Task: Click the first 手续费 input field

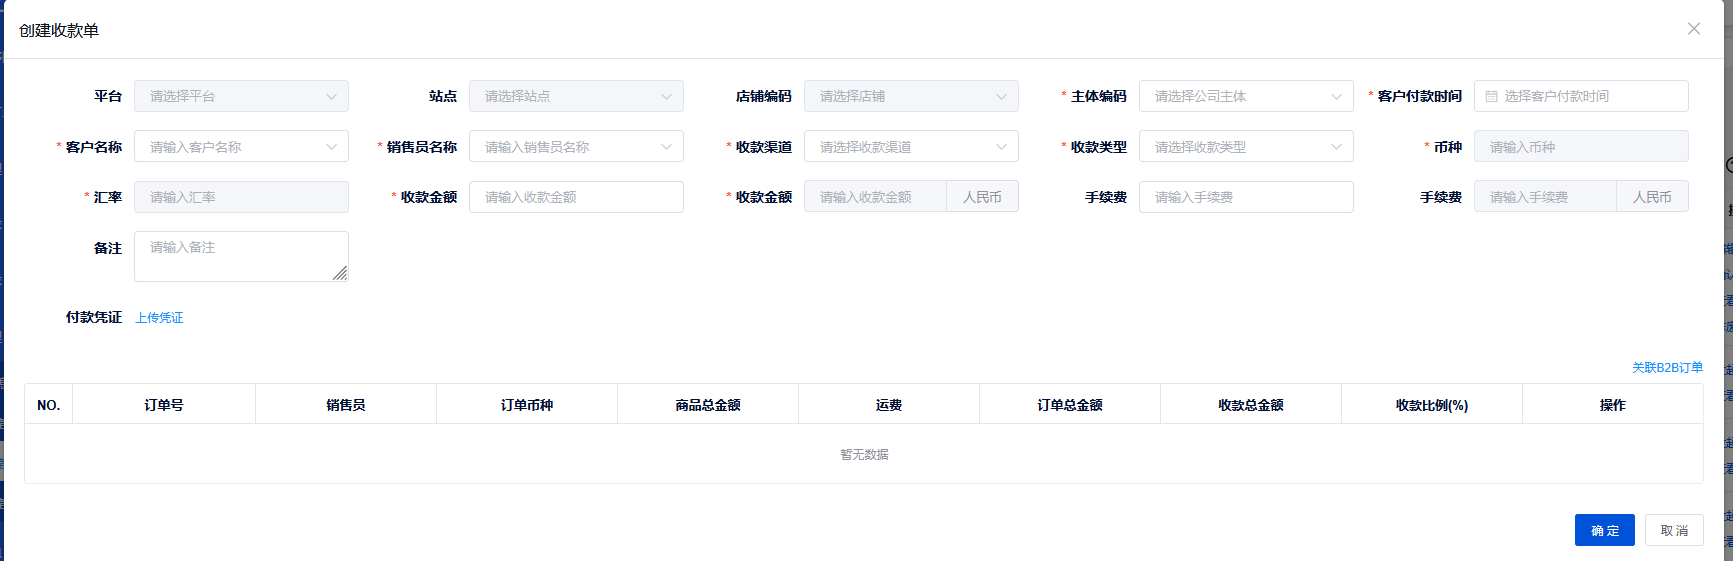Action: [x=1246, y=197]
